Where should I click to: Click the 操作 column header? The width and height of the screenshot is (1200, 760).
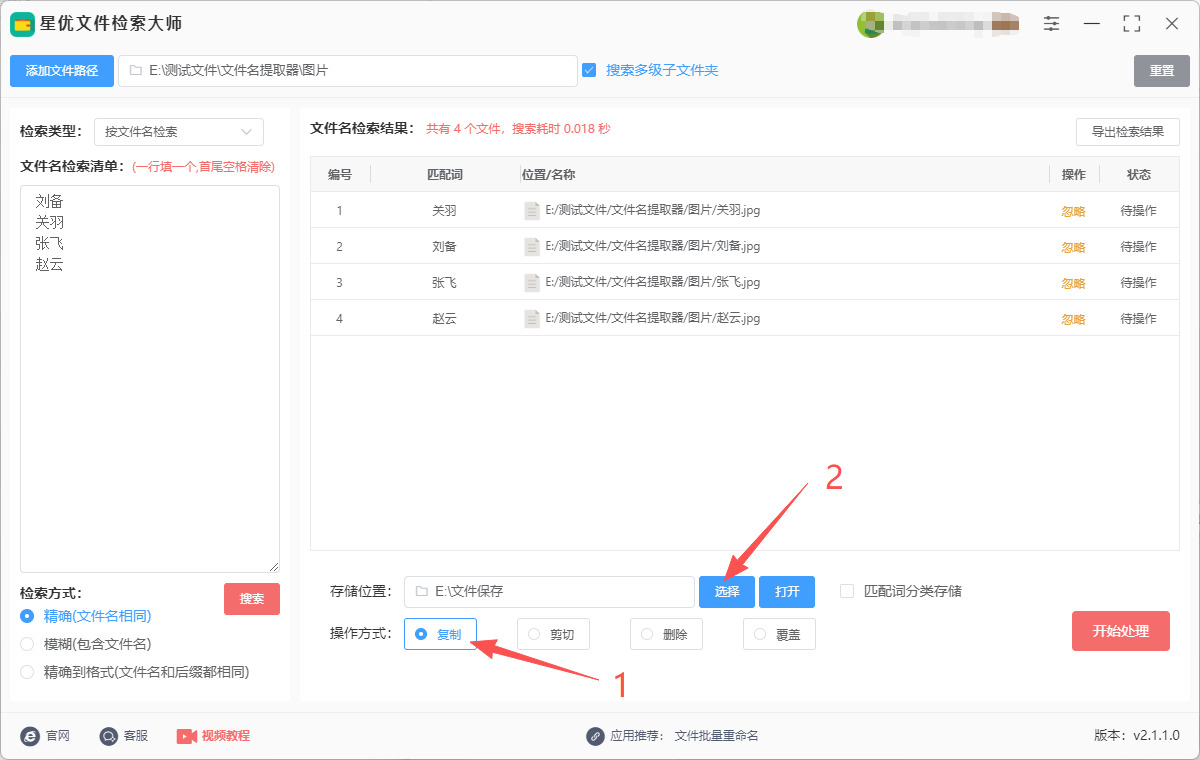coord(1074,175)
